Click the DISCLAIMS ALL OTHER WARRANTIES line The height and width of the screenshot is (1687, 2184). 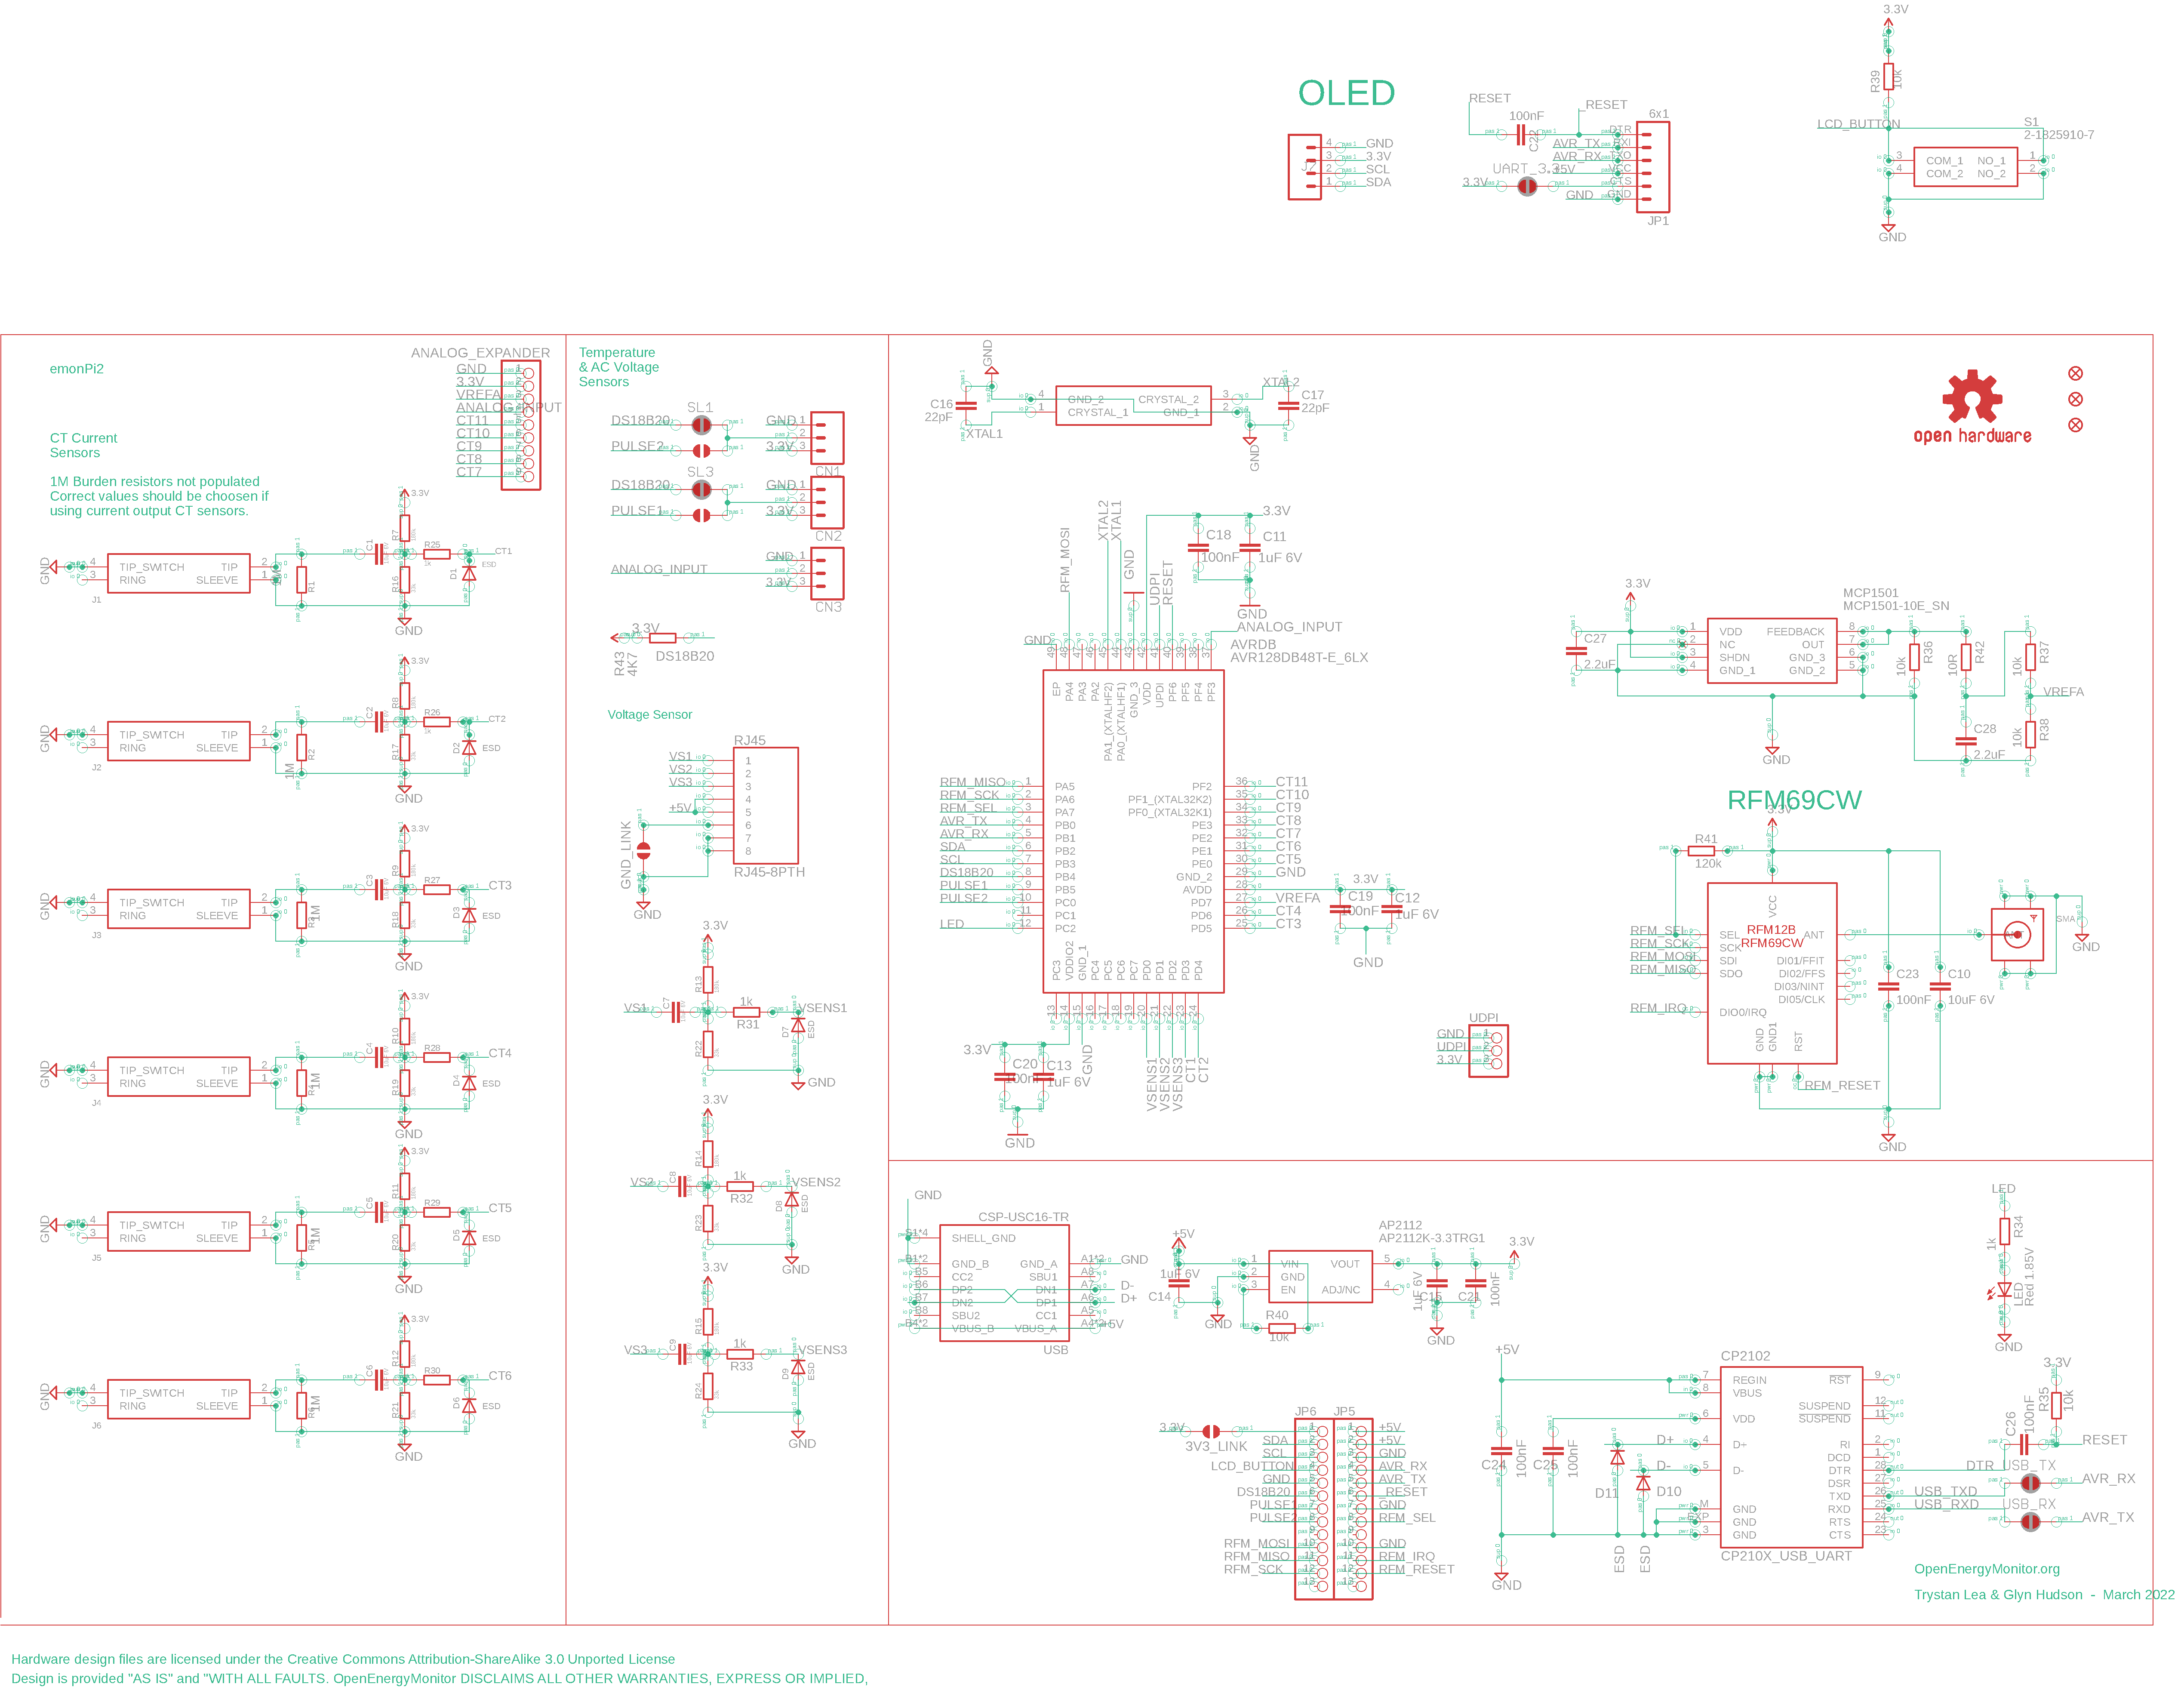click(439, 1678)
